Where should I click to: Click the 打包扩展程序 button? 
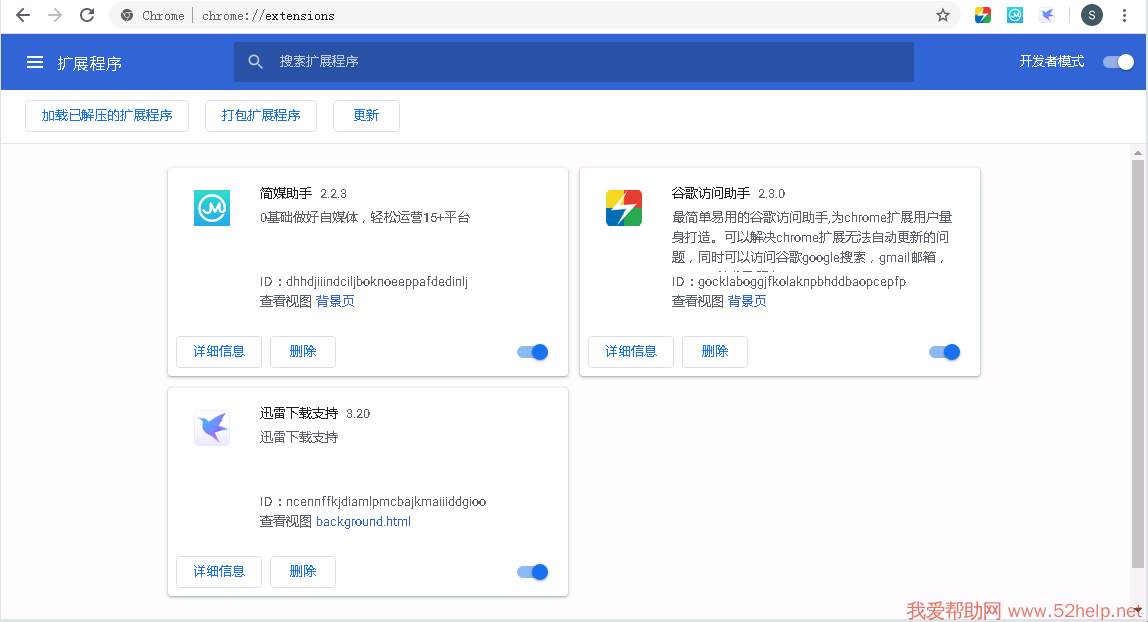(x=261, y=116)
